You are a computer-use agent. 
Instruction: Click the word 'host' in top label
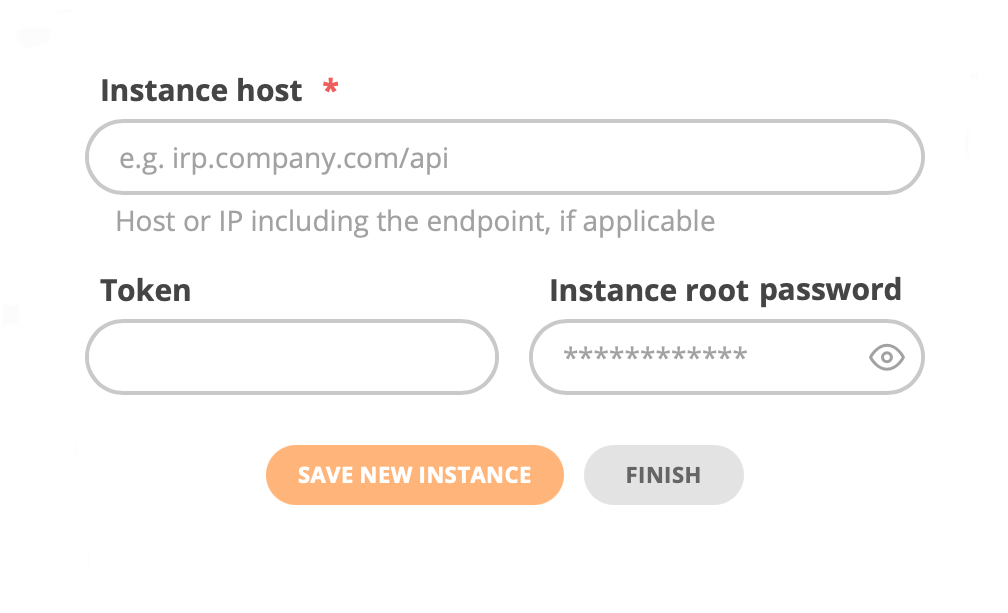(x=269, y=90)
